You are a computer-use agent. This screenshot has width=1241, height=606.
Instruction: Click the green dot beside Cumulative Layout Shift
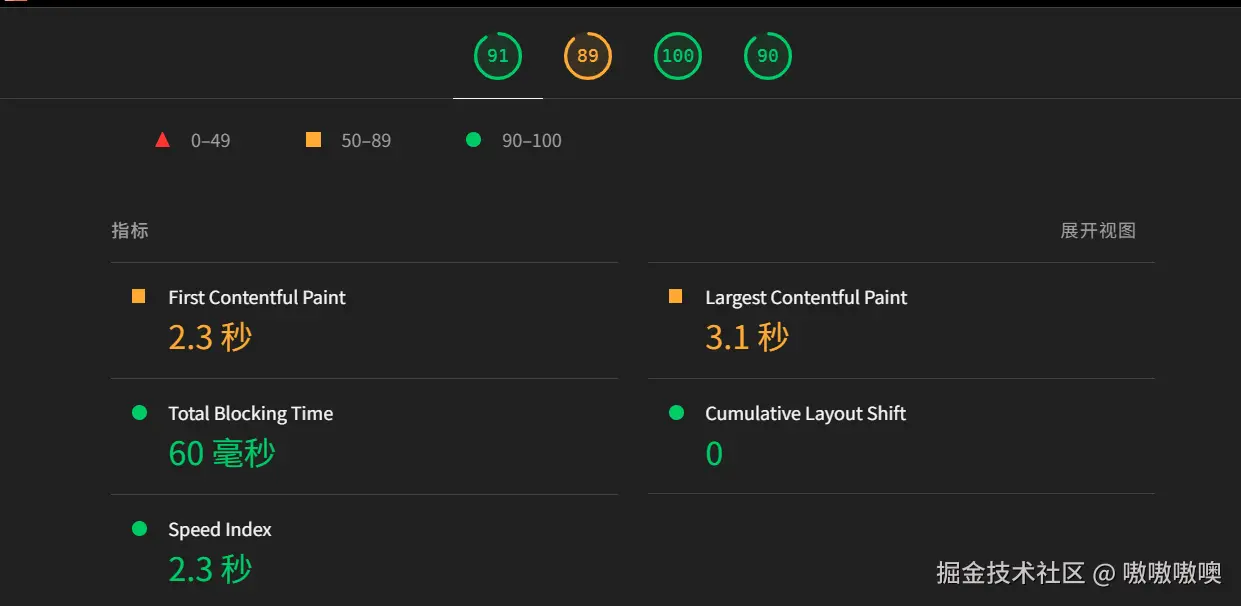[676, 413]
